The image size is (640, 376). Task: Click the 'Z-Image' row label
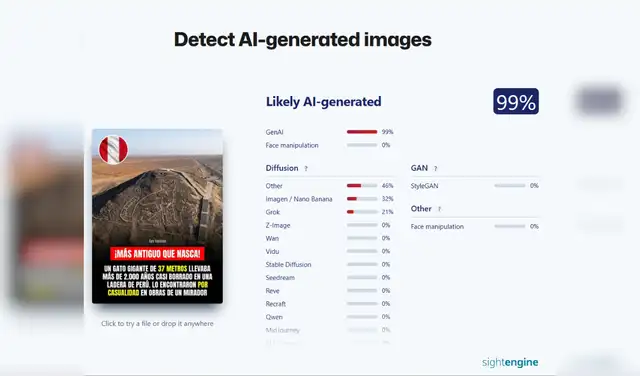[x=278, y=225]
